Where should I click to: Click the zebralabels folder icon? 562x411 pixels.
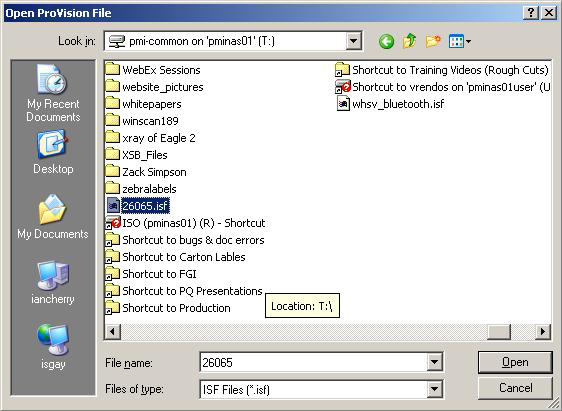coord(113,188)
